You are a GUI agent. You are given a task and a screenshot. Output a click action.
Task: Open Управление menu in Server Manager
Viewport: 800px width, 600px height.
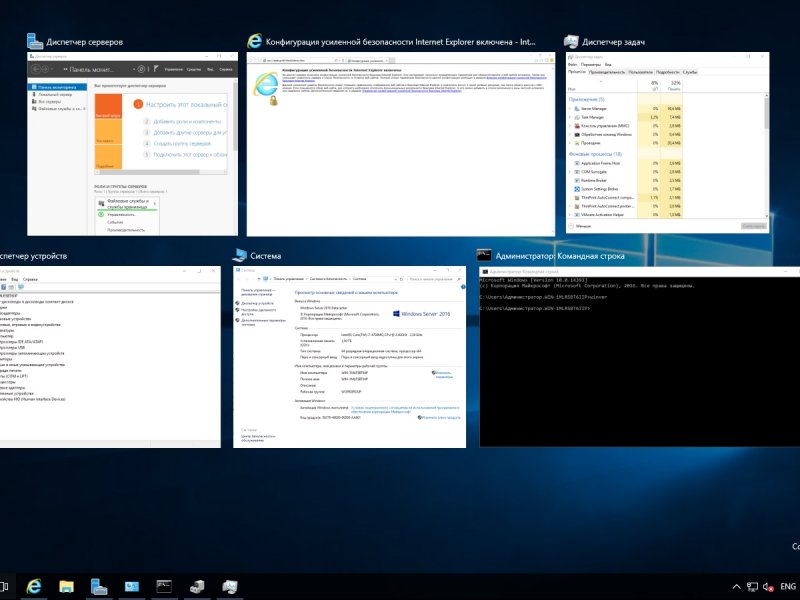(173, 69)
